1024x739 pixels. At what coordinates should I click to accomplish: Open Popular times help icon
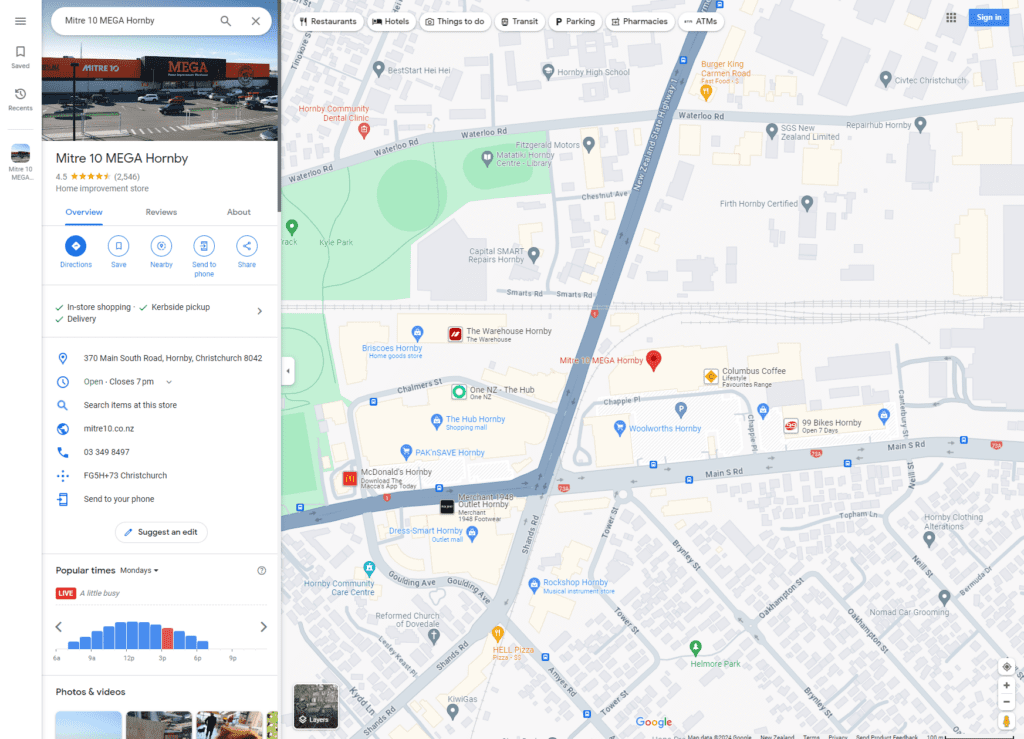(262, 571)
